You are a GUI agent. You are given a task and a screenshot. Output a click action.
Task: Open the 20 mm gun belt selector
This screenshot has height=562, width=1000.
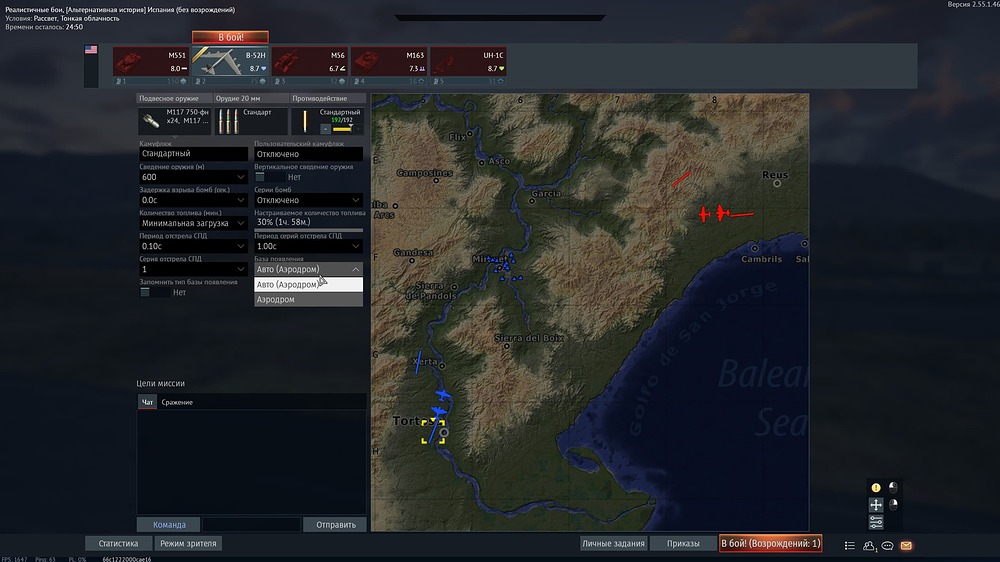250,121
